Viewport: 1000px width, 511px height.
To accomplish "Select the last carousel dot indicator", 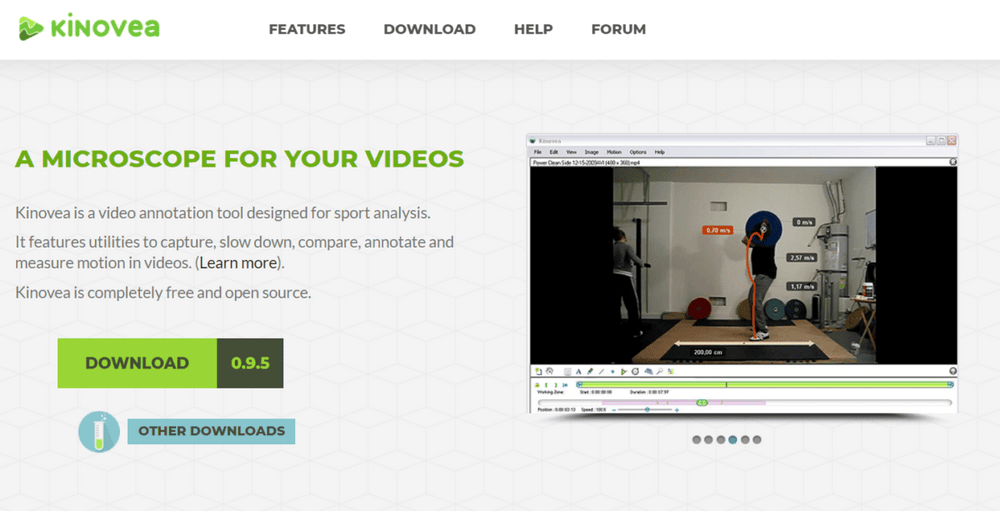I will click(x=757, y=439).
